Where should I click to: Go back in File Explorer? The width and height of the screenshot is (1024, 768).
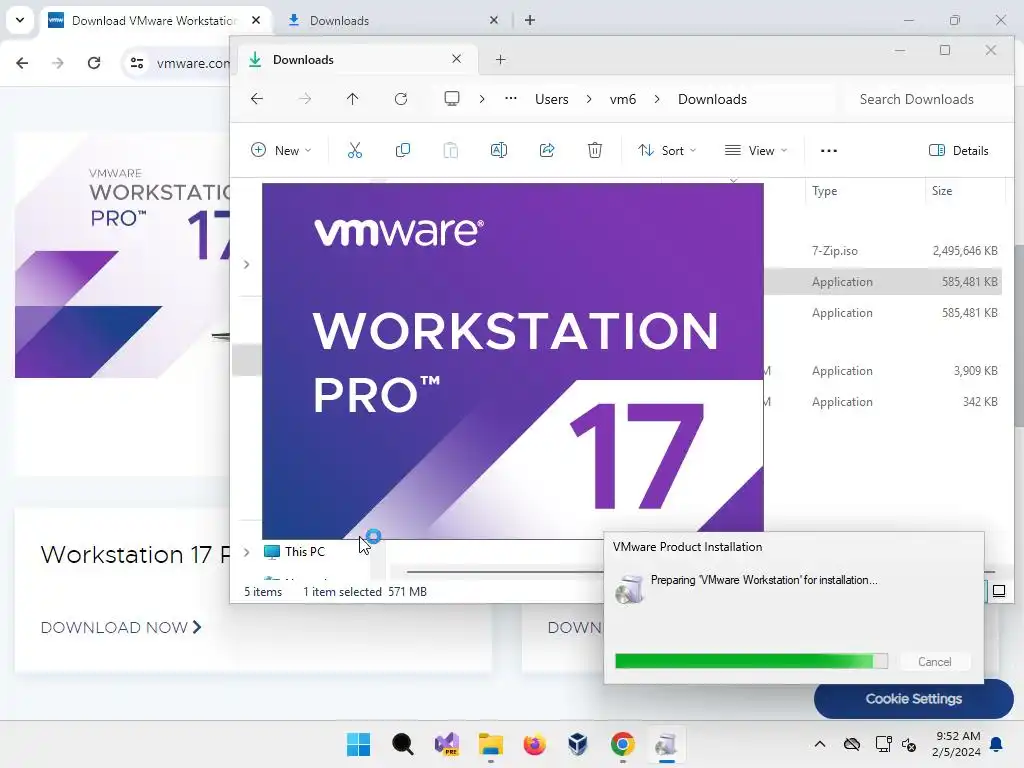pos(257,99)
